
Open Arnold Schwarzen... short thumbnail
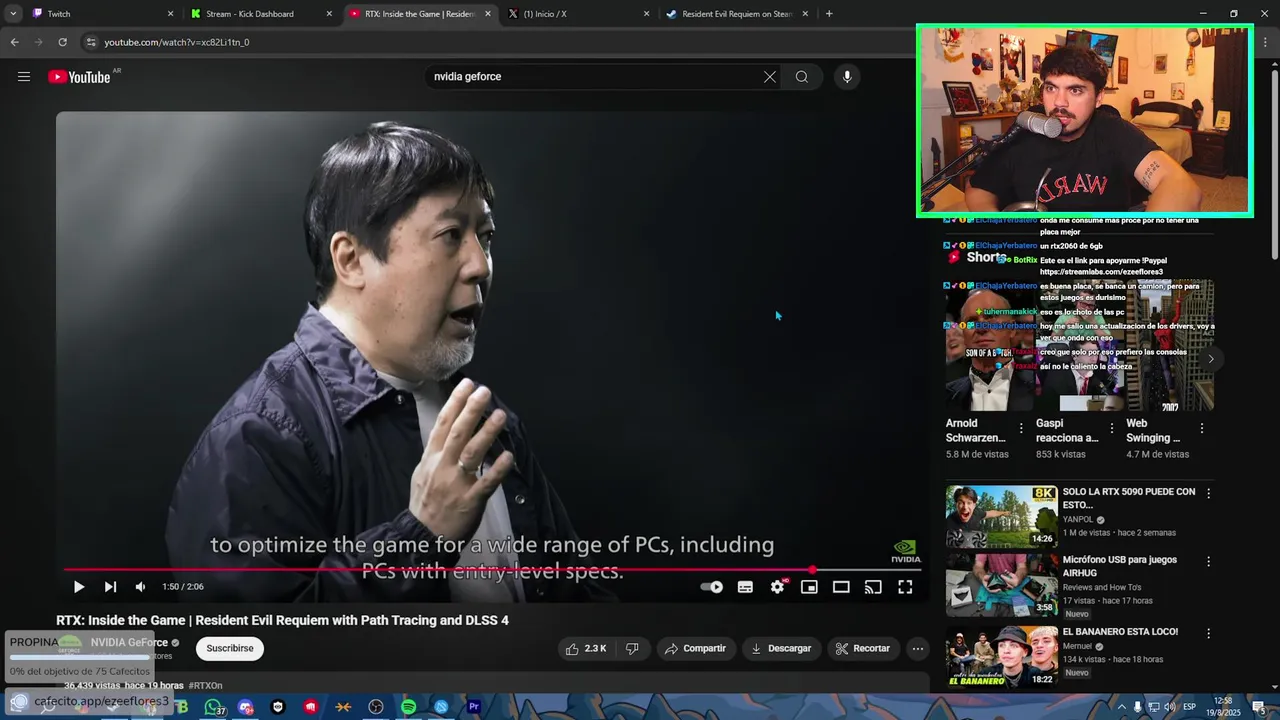990,345
